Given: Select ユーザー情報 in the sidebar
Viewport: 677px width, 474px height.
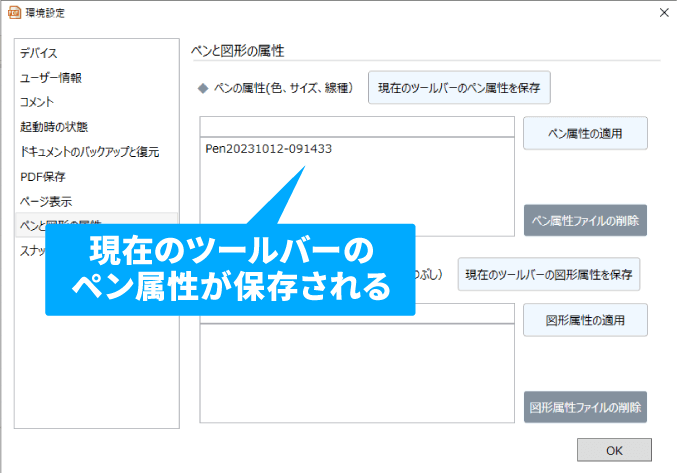Looking at the screenshot, I should click(51, 77).
